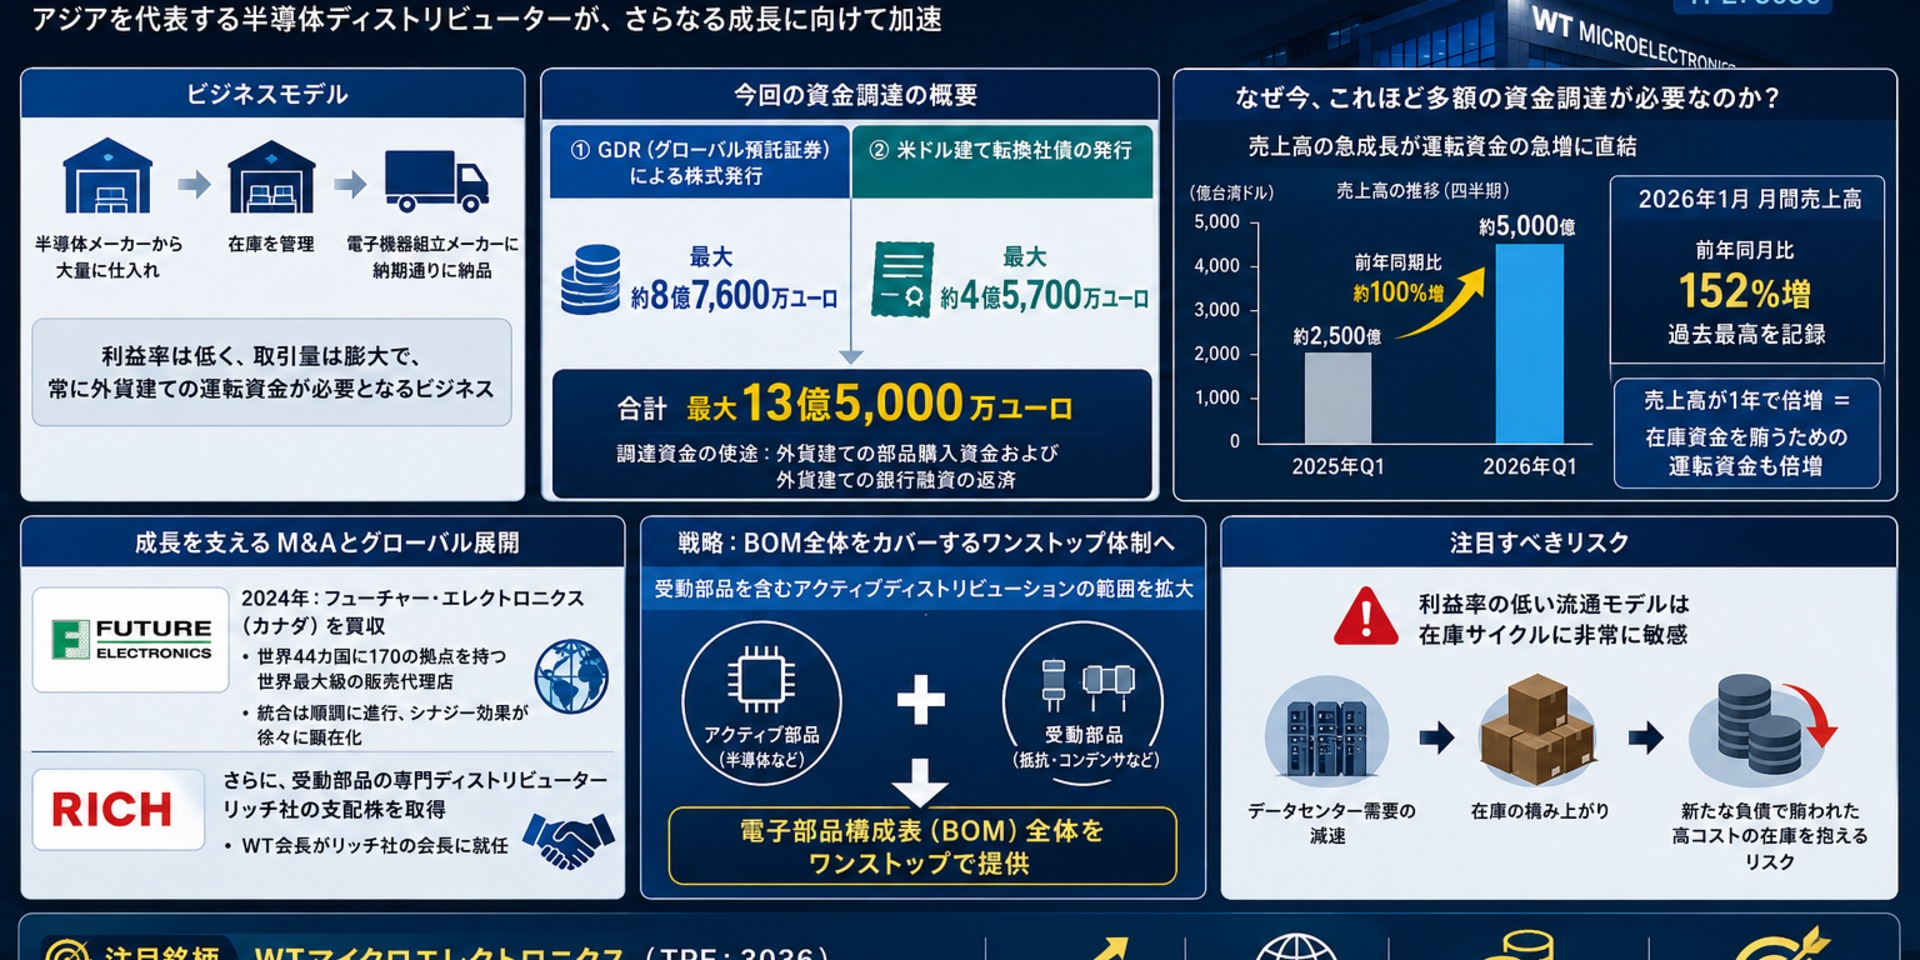Click the 約100%増 growth label
1920x960 pixels.
1398,293
